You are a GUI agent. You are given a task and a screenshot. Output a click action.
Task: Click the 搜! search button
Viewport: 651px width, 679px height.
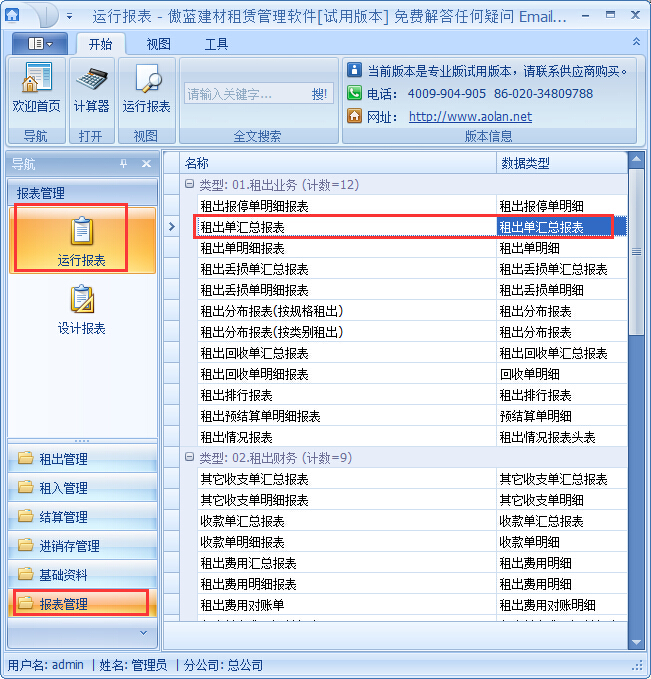(319, 94)
